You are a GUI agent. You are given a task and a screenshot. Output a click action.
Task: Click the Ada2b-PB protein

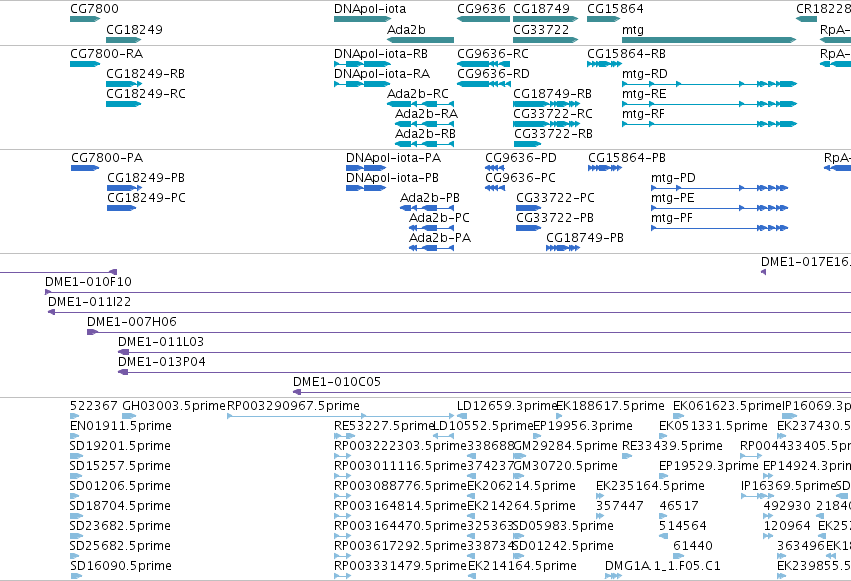pyautogui.click(x=427, y=208)
